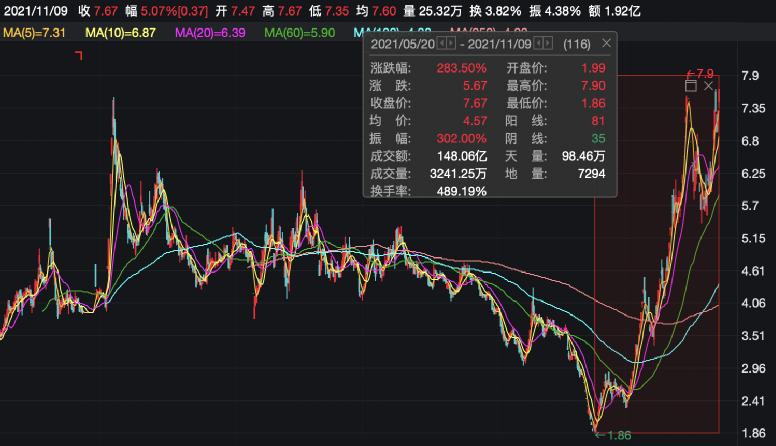Screen dimensions: 776x446
Task: Click the 7.35 price axis label
Action: point(752,108)
